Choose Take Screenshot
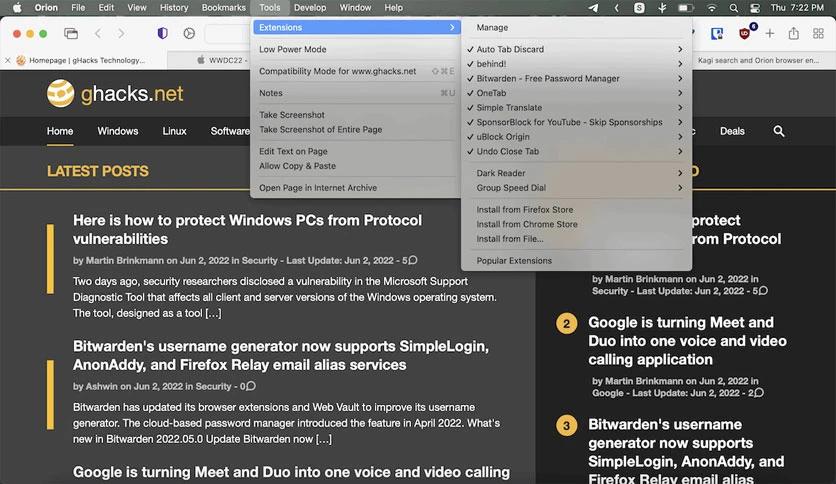The height and width of the screenshot is (484, 836). [356, 115]
